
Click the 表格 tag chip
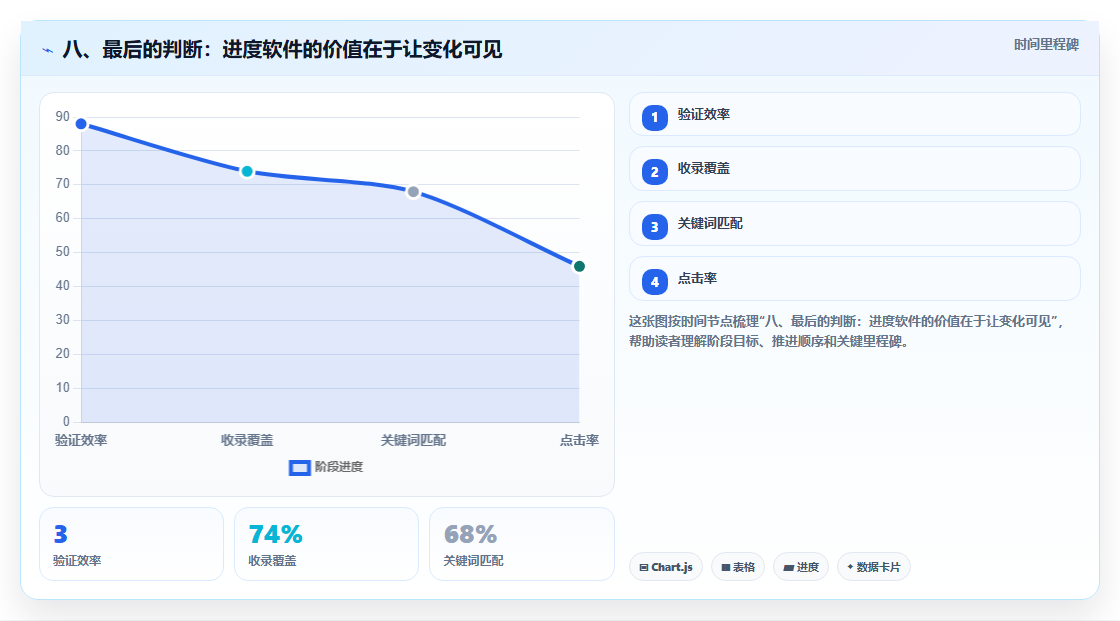[738, 567]
